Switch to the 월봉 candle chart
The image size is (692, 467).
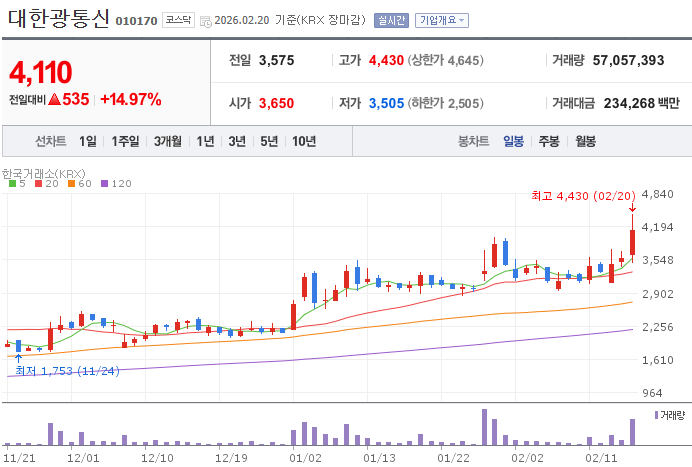click(586, 141)
